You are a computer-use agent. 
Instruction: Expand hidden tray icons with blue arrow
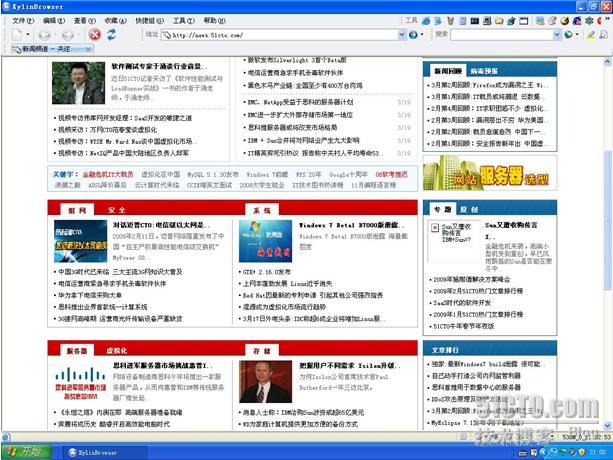click(x=543, y=452)
